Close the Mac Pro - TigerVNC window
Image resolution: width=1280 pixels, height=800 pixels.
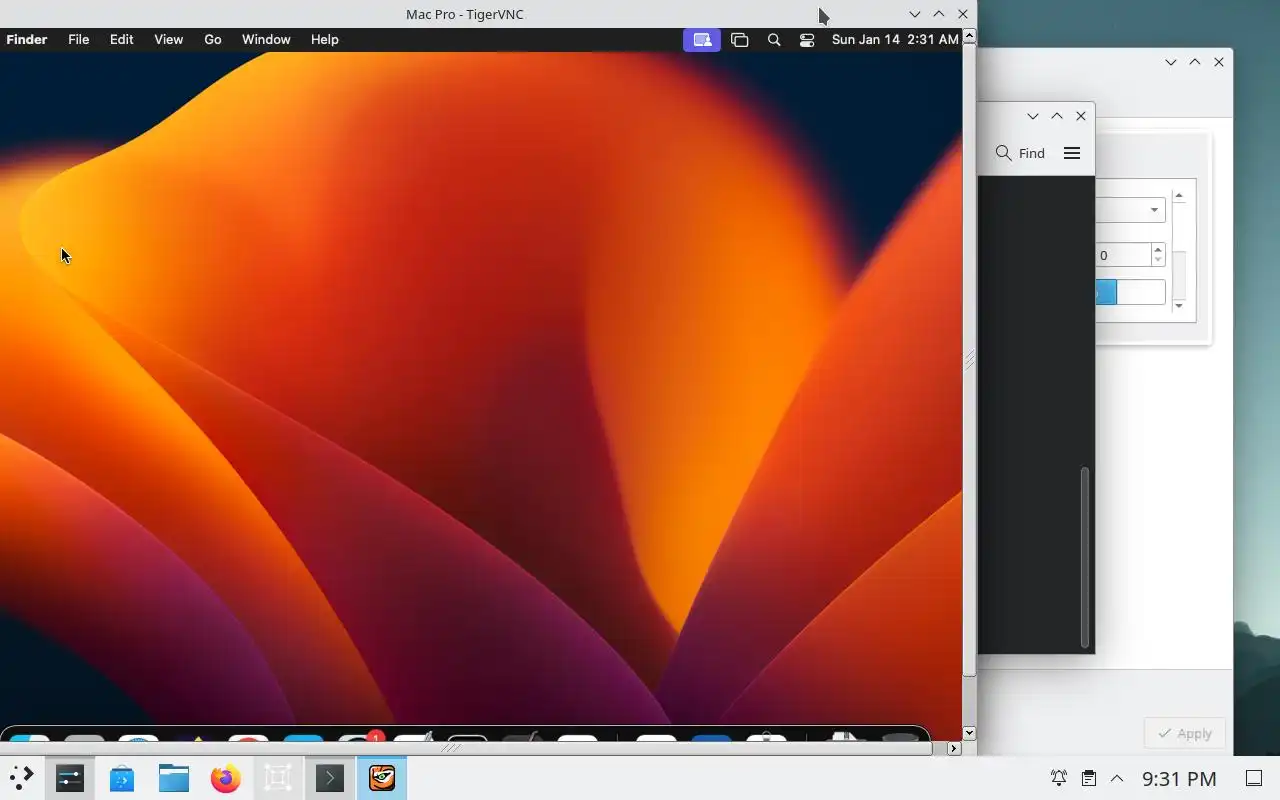click(963, 14)
